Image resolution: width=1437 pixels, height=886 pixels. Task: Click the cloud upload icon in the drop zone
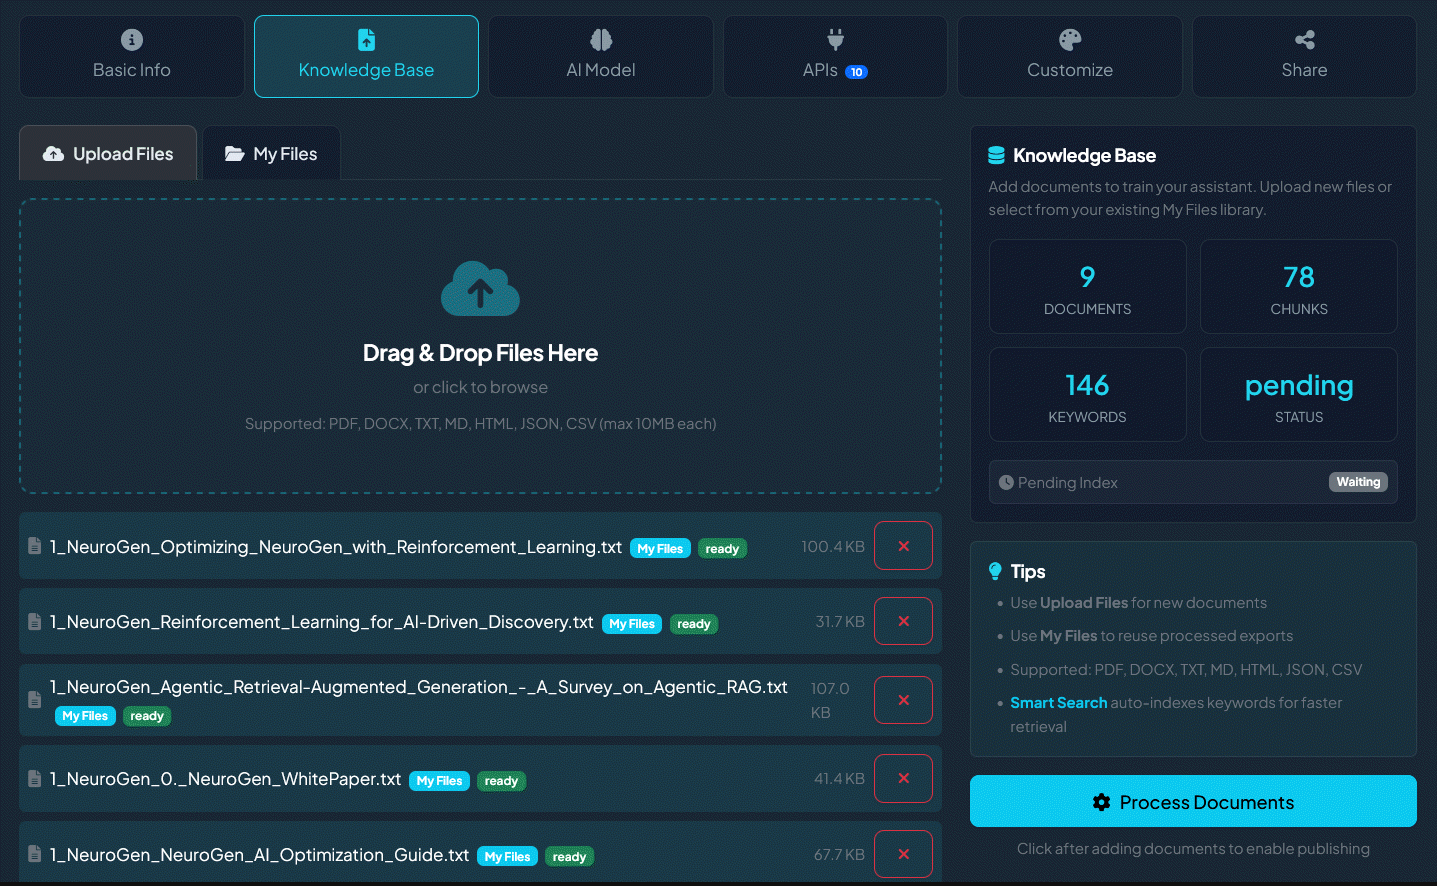coord(480,288)
